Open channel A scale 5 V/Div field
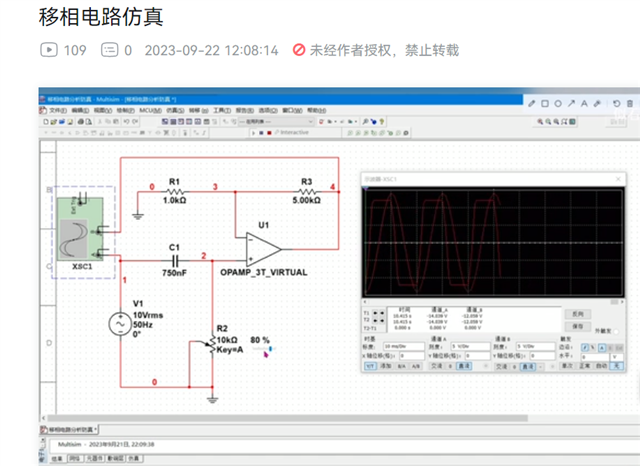This screenshot has height=466, width=640. click(x=470, y=346)
